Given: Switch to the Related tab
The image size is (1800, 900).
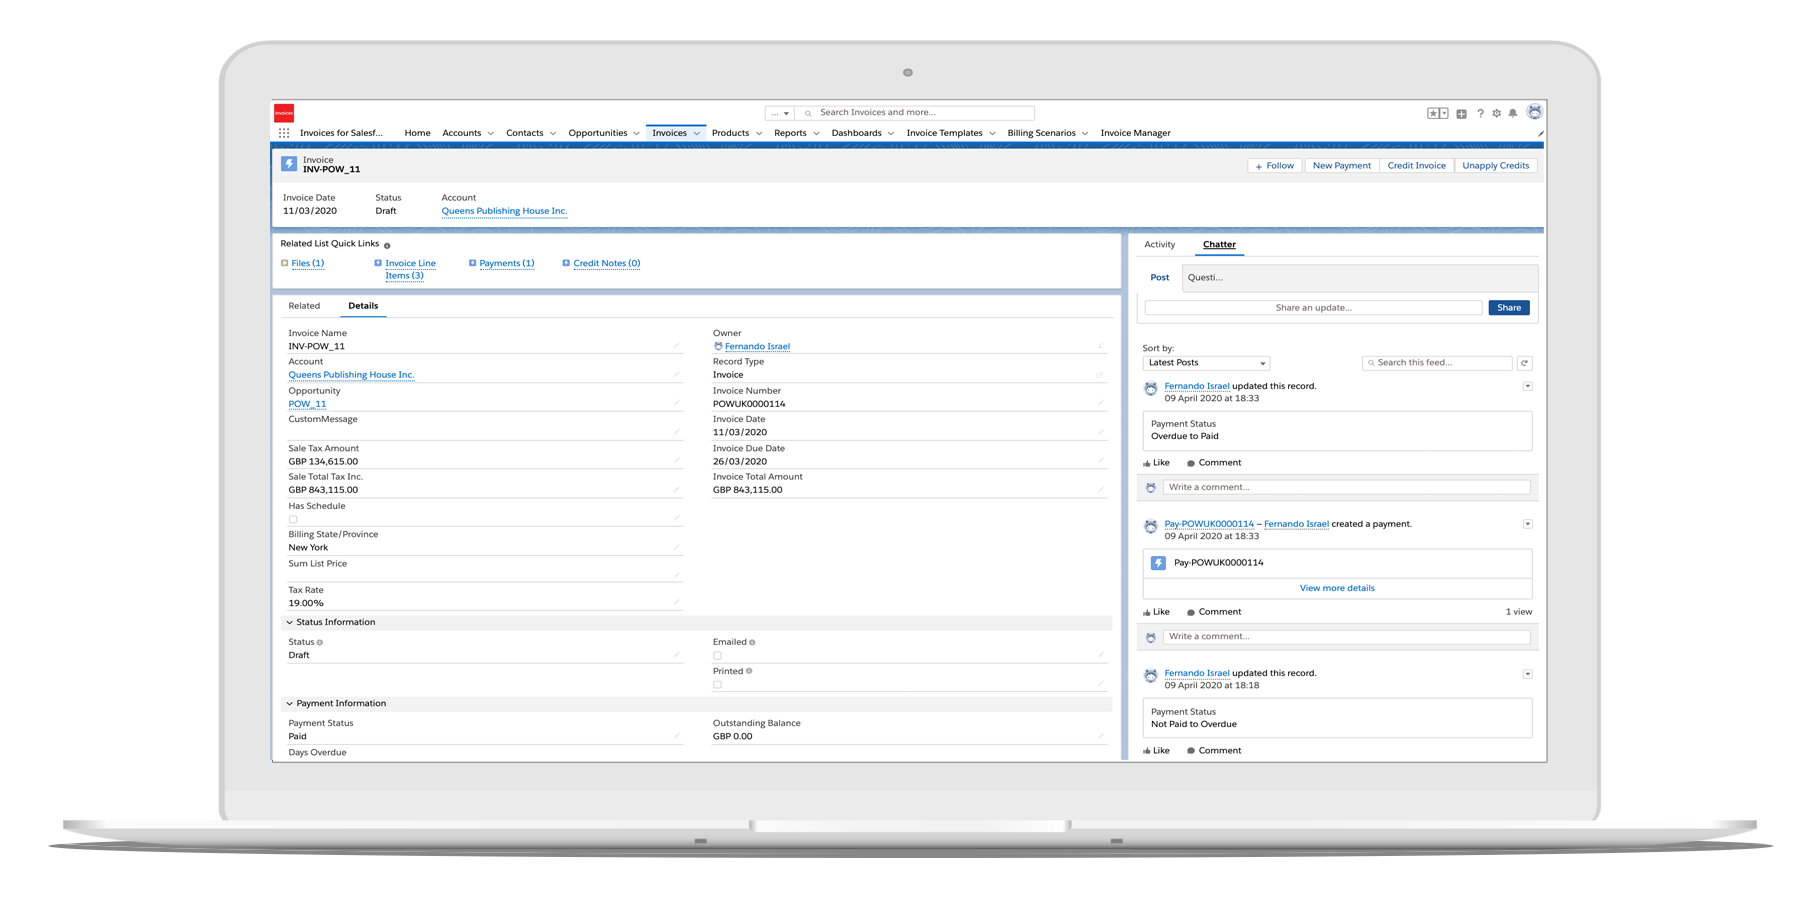Looking at the screenshot, I should 304,306.
